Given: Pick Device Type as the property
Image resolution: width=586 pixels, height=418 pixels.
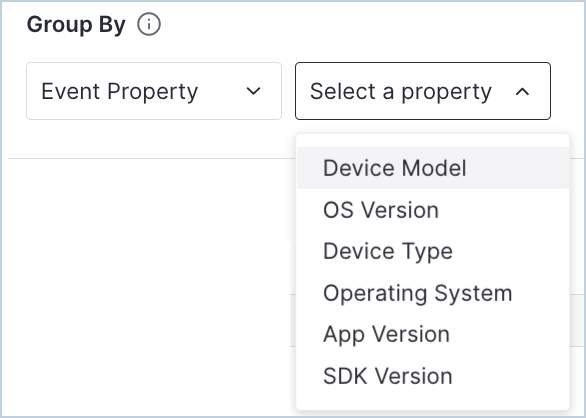Looking at the screenshot, I should (x=433, y=251).
